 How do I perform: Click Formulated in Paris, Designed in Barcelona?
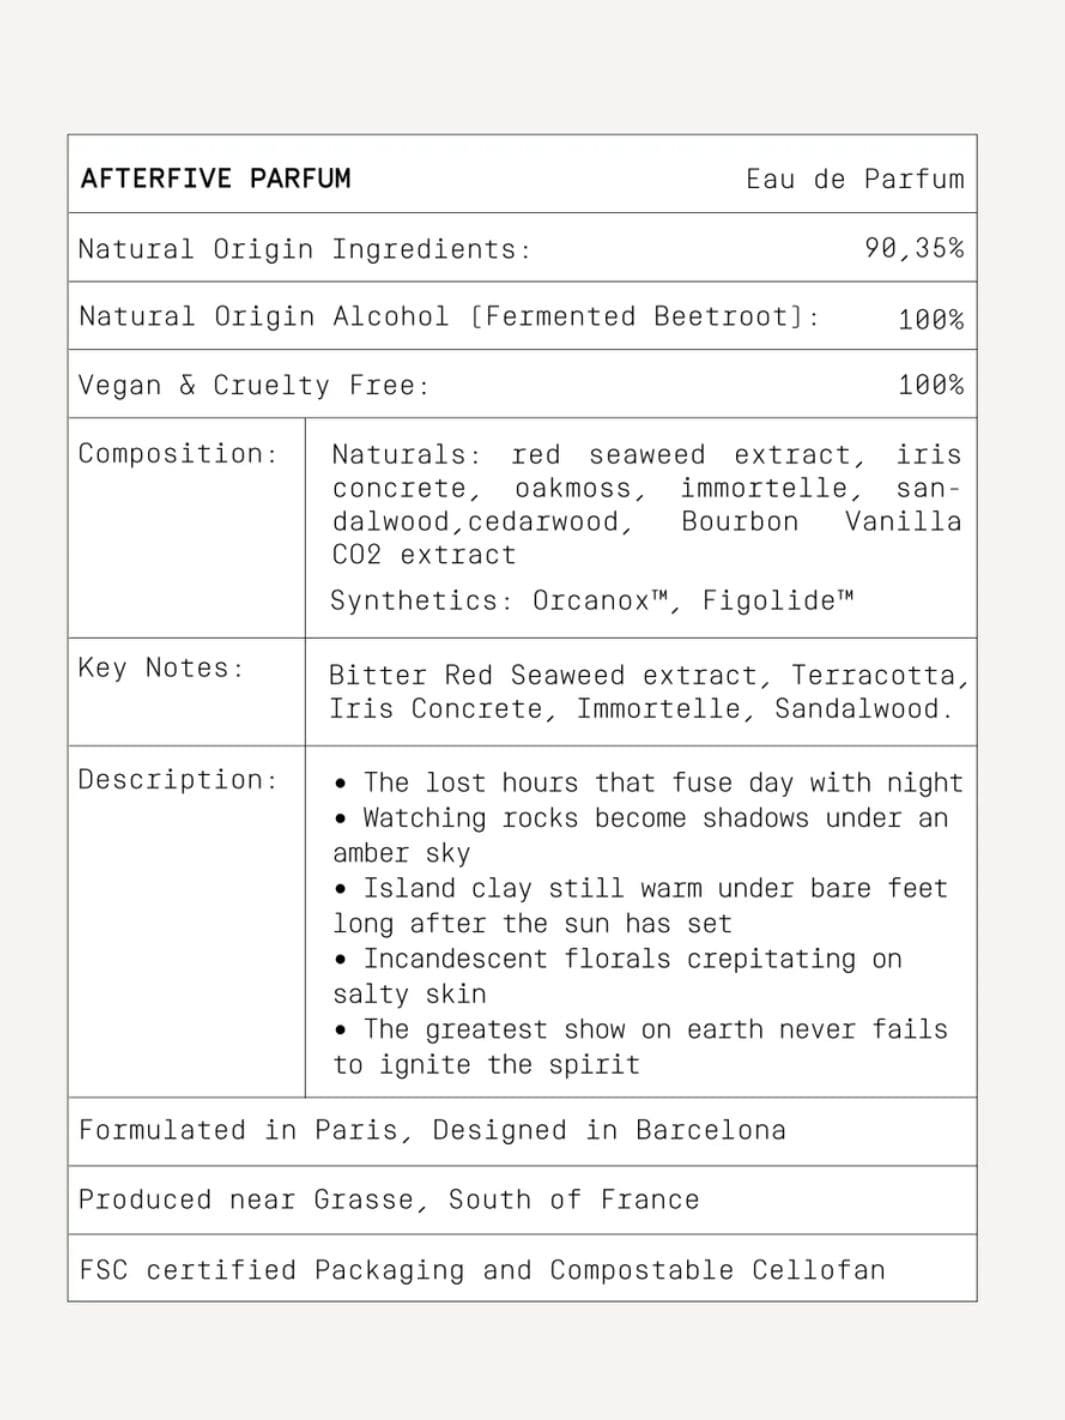432,1130
